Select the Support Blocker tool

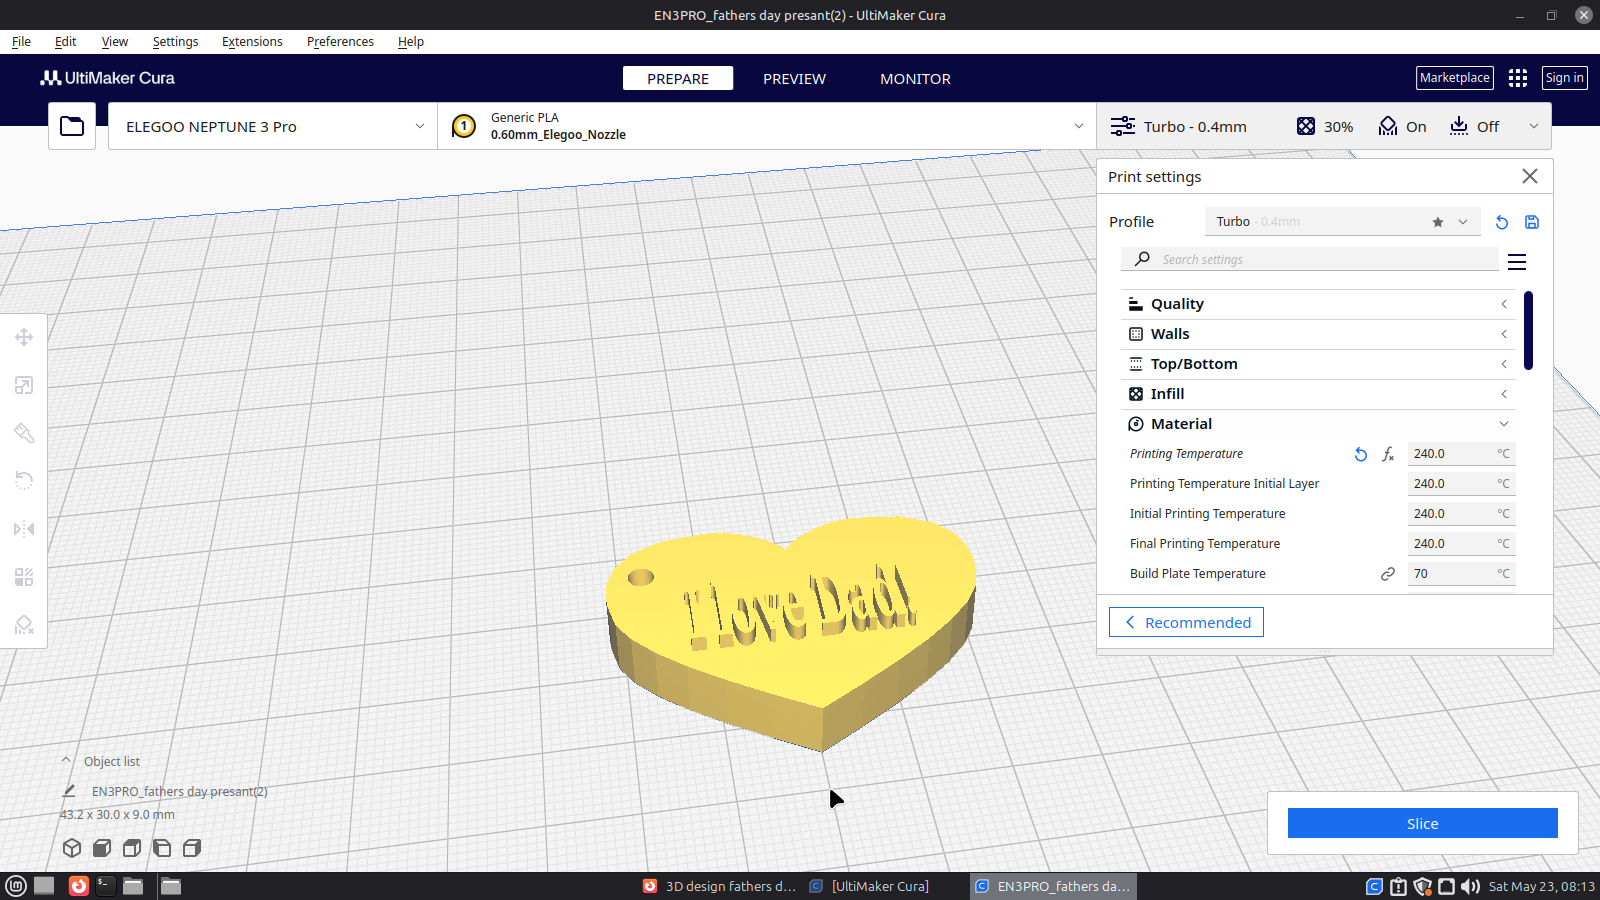pyautogui.click(x=24, y=625)
